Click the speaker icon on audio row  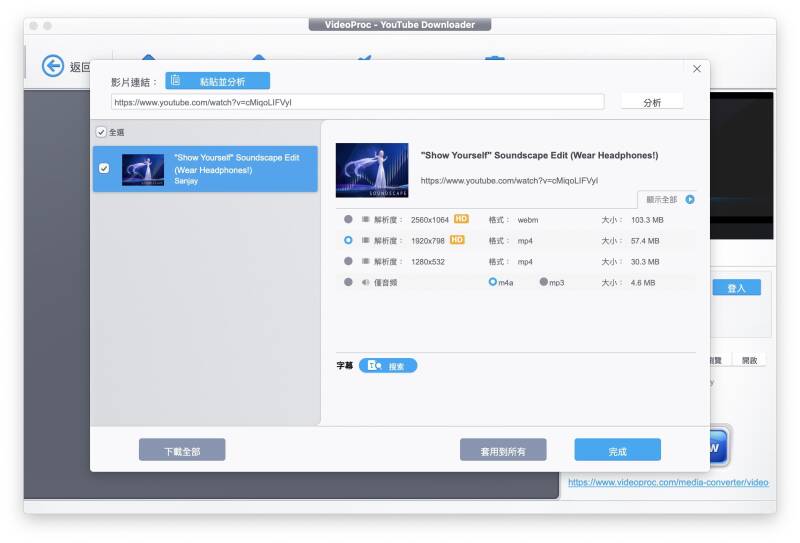click(365, 282)
